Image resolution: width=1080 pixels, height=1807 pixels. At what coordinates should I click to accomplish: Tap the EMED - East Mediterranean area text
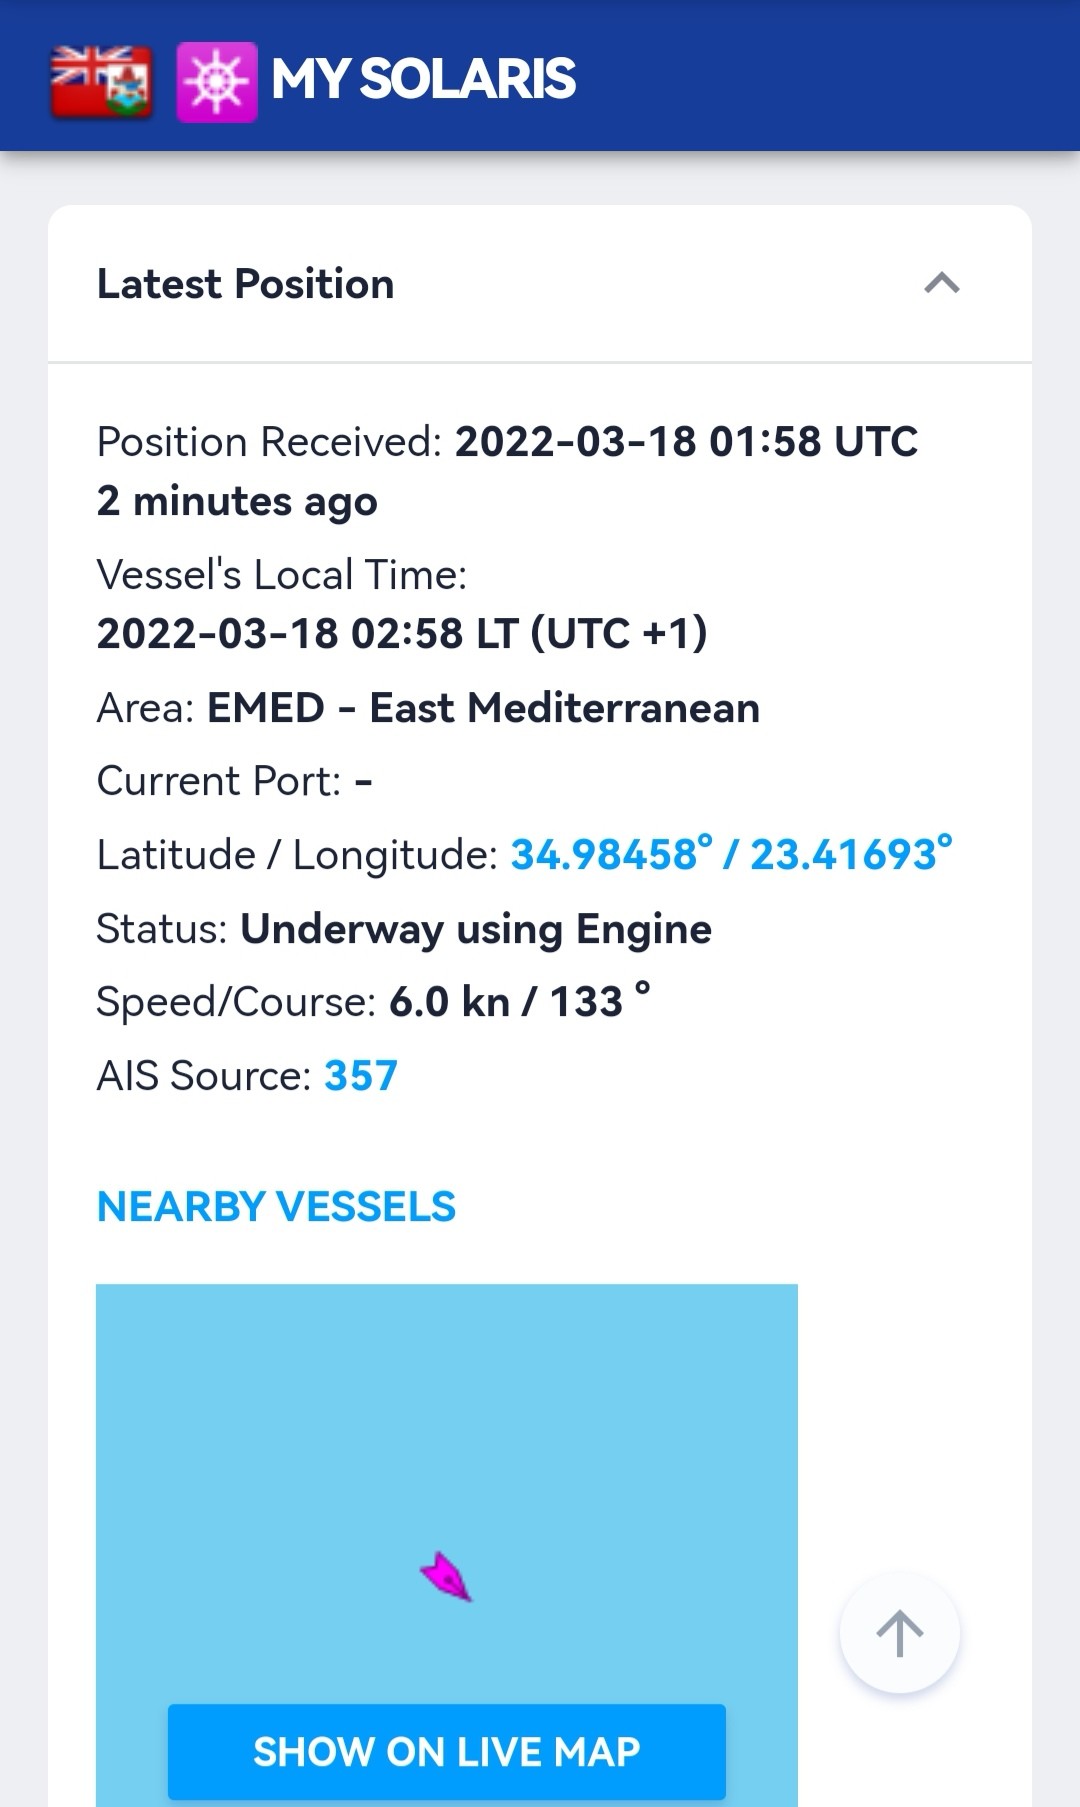coord(483,708)
